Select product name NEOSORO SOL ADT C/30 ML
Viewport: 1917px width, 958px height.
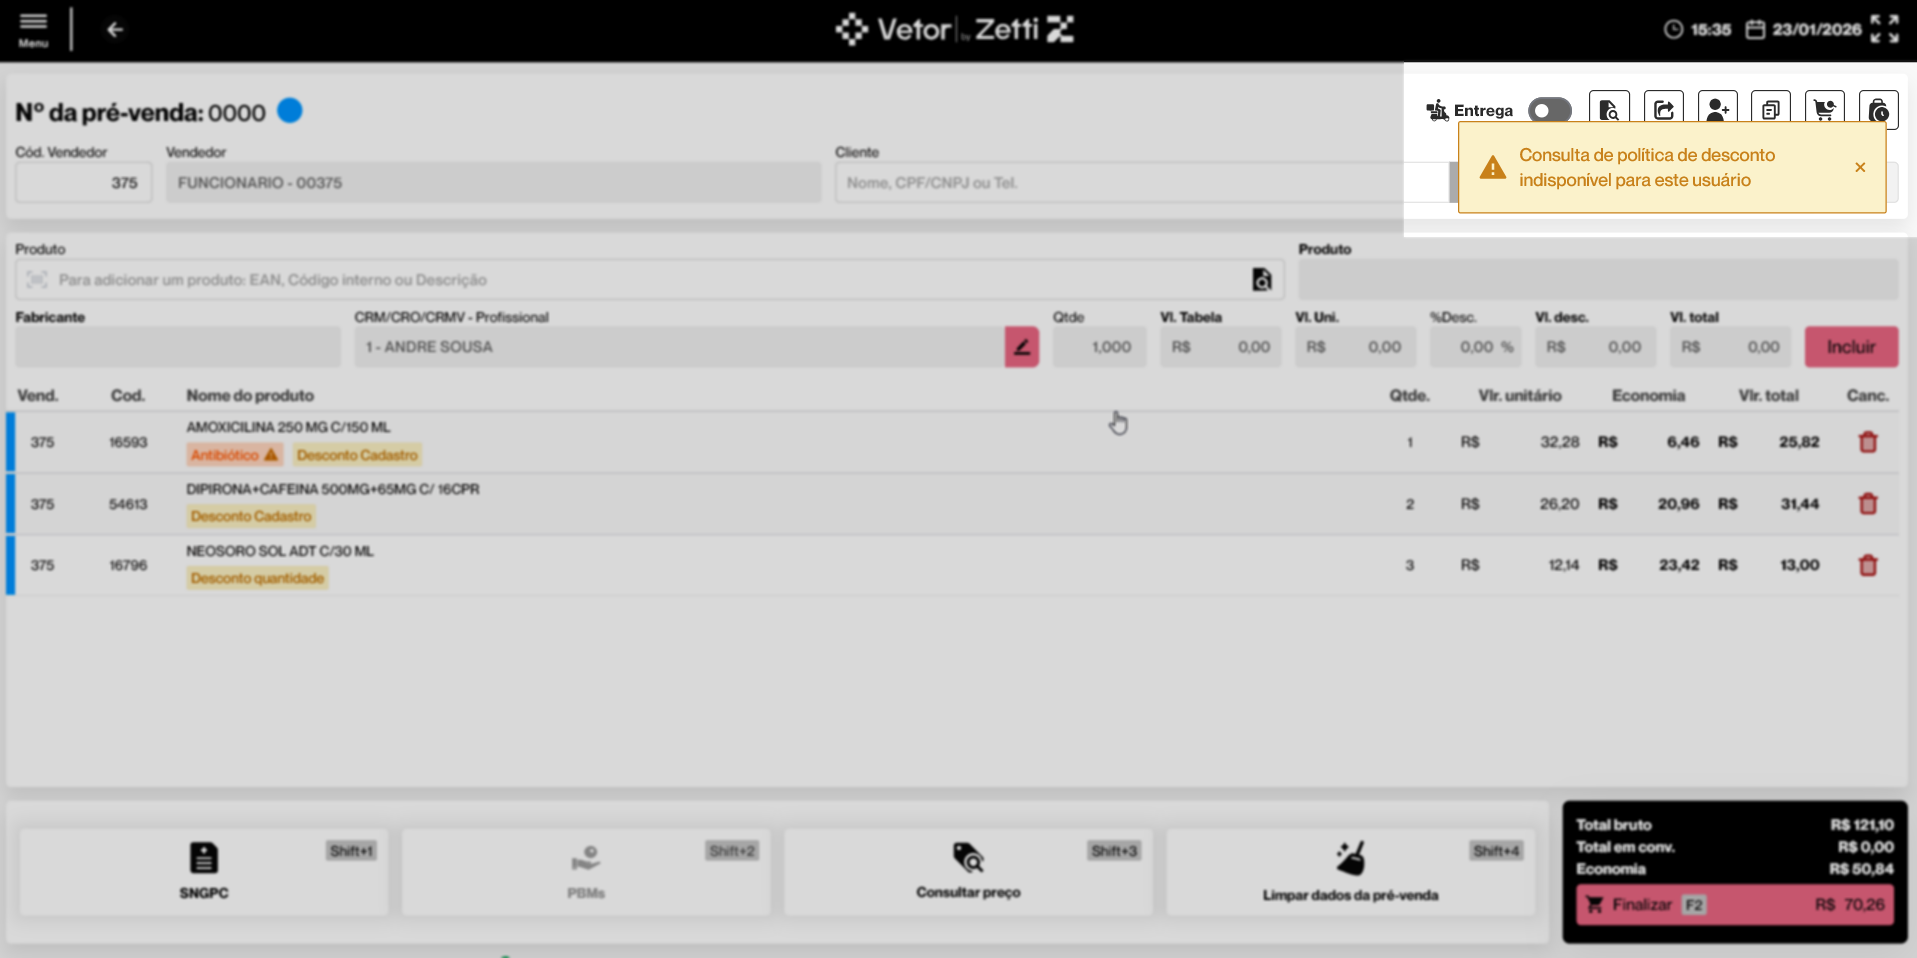click(280, 551)
